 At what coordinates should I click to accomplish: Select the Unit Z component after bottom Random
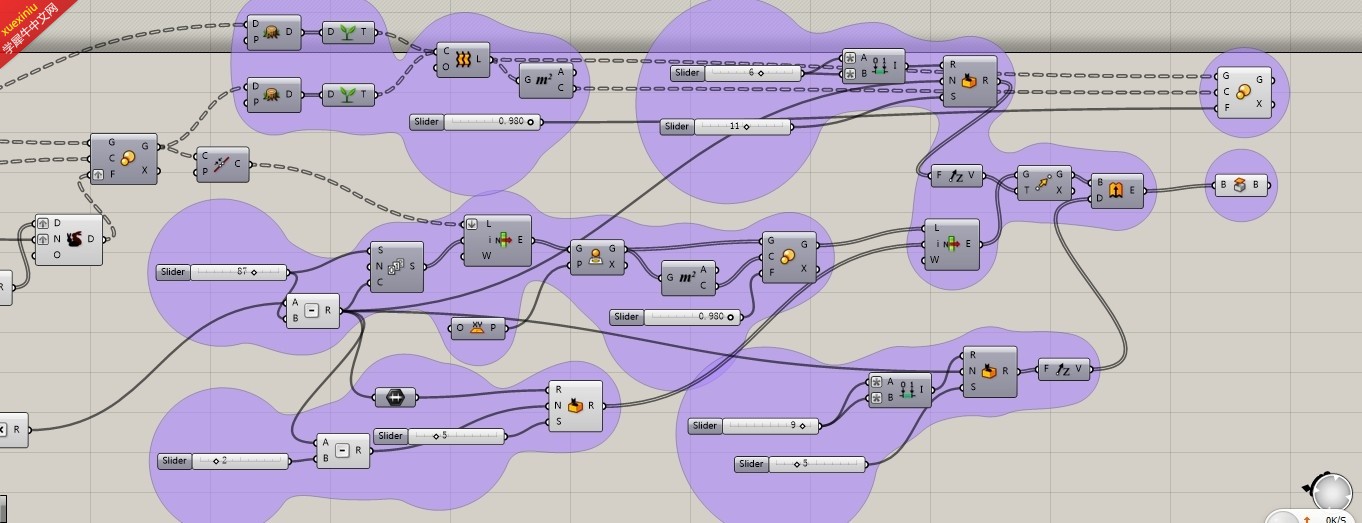[1066, 370]
